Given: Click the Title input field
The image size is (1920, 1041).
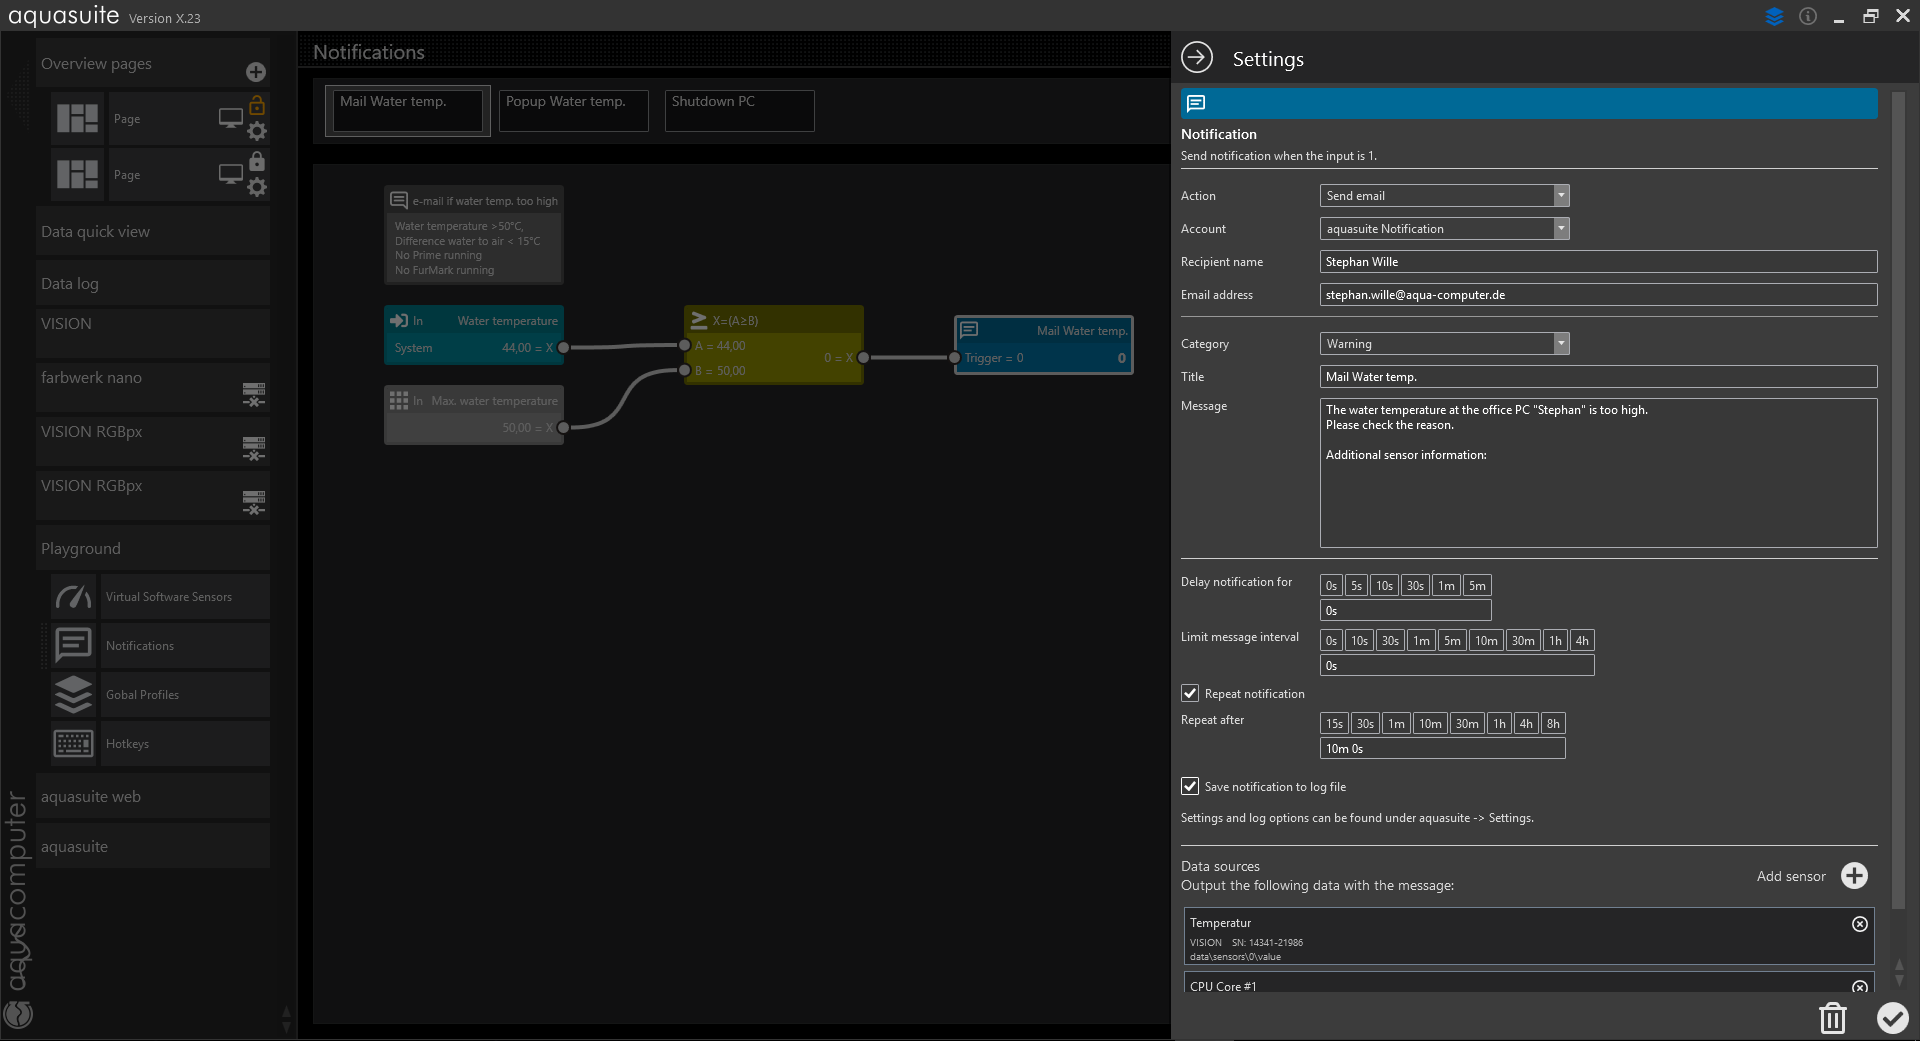Looking at the screenshot, I should [1598, 377].
